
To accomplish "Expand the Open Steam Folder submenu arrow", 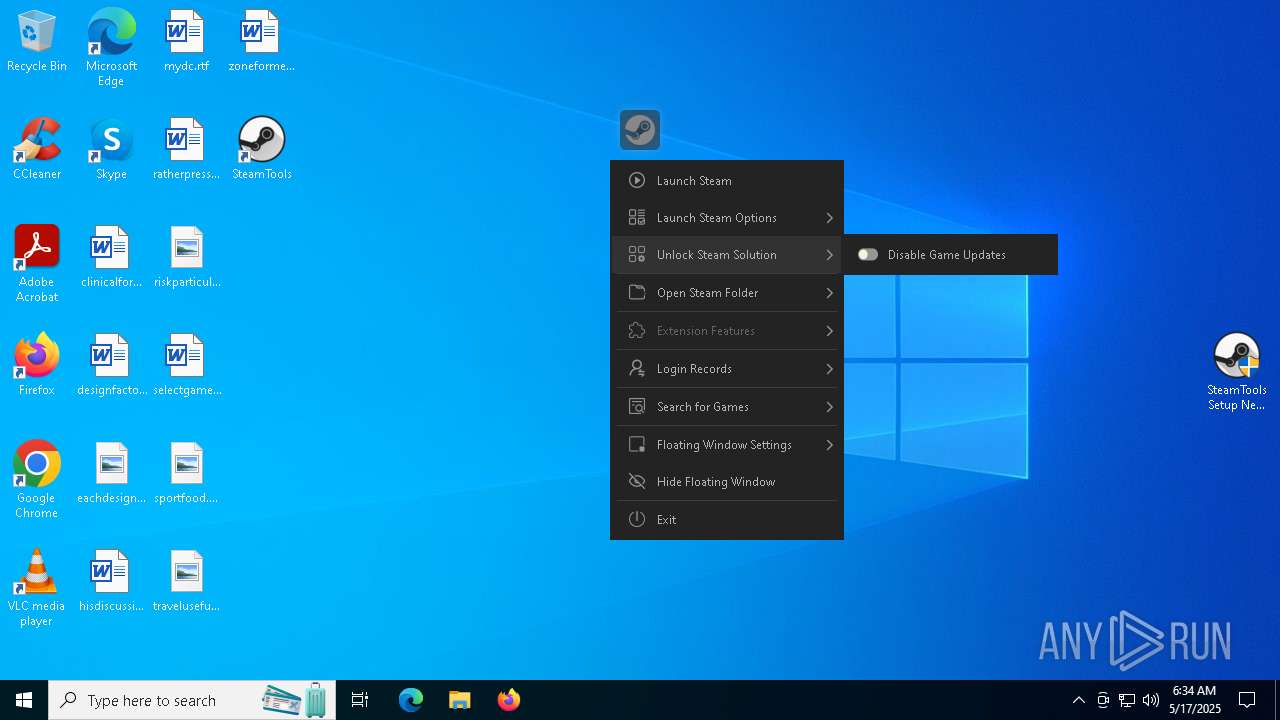I will click(829, 292).
